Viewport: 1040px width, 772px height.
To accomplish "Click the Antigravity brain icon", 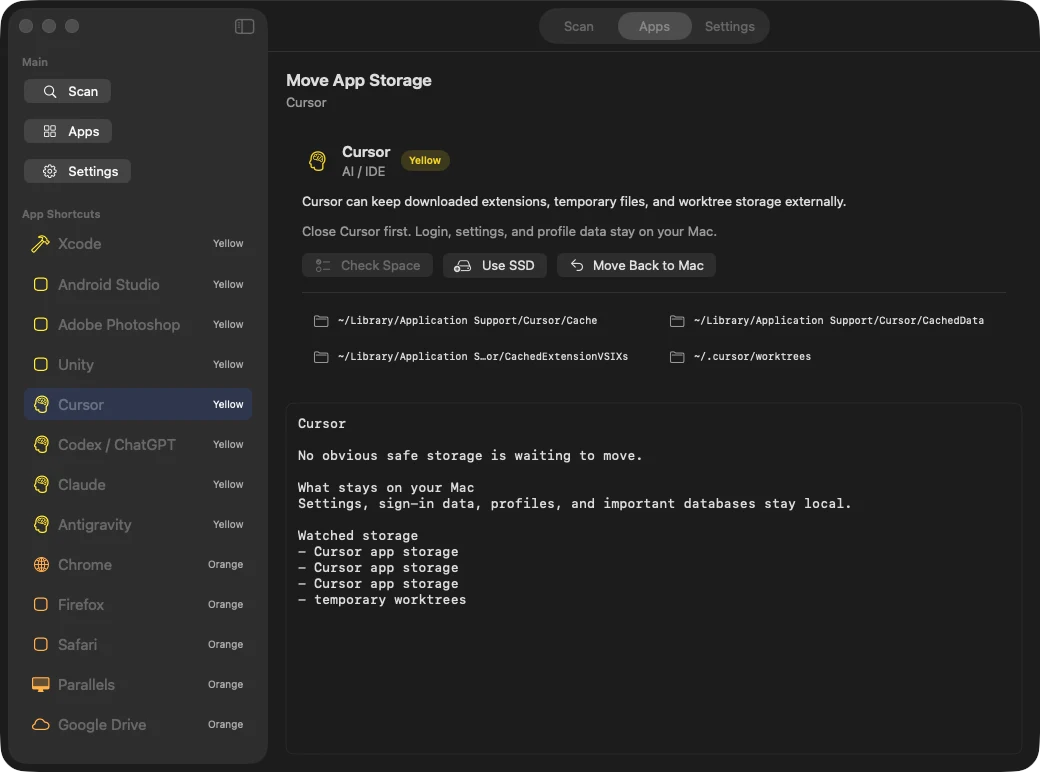I will click(41, 525).
